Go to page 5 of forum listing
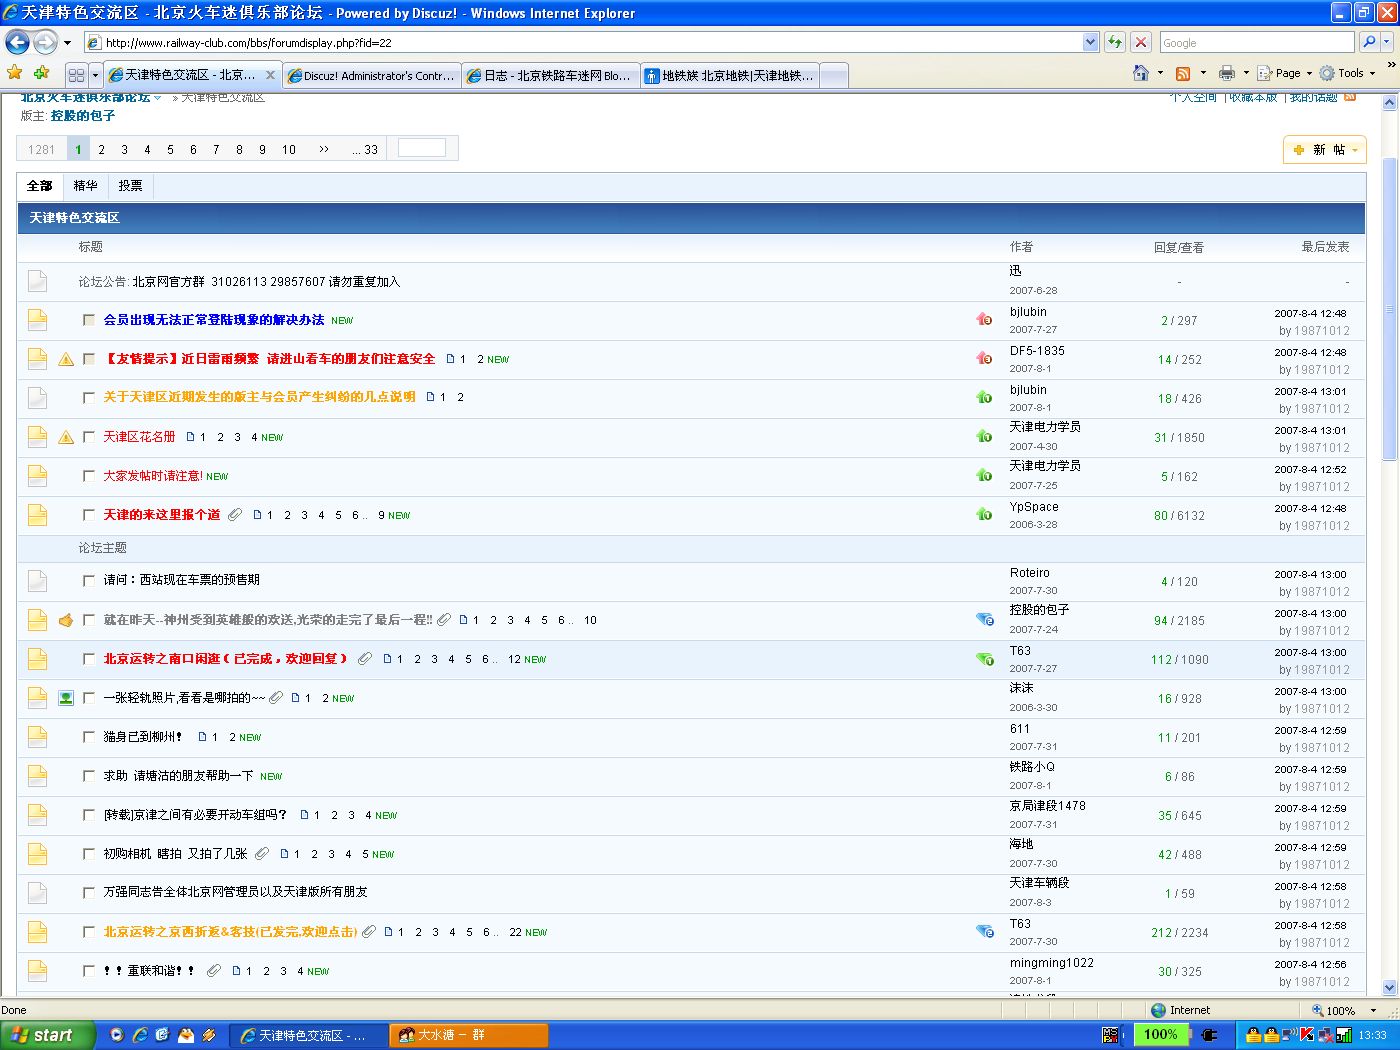The width and height of the screenshot is (1400, 1050). tap(170, 149)
